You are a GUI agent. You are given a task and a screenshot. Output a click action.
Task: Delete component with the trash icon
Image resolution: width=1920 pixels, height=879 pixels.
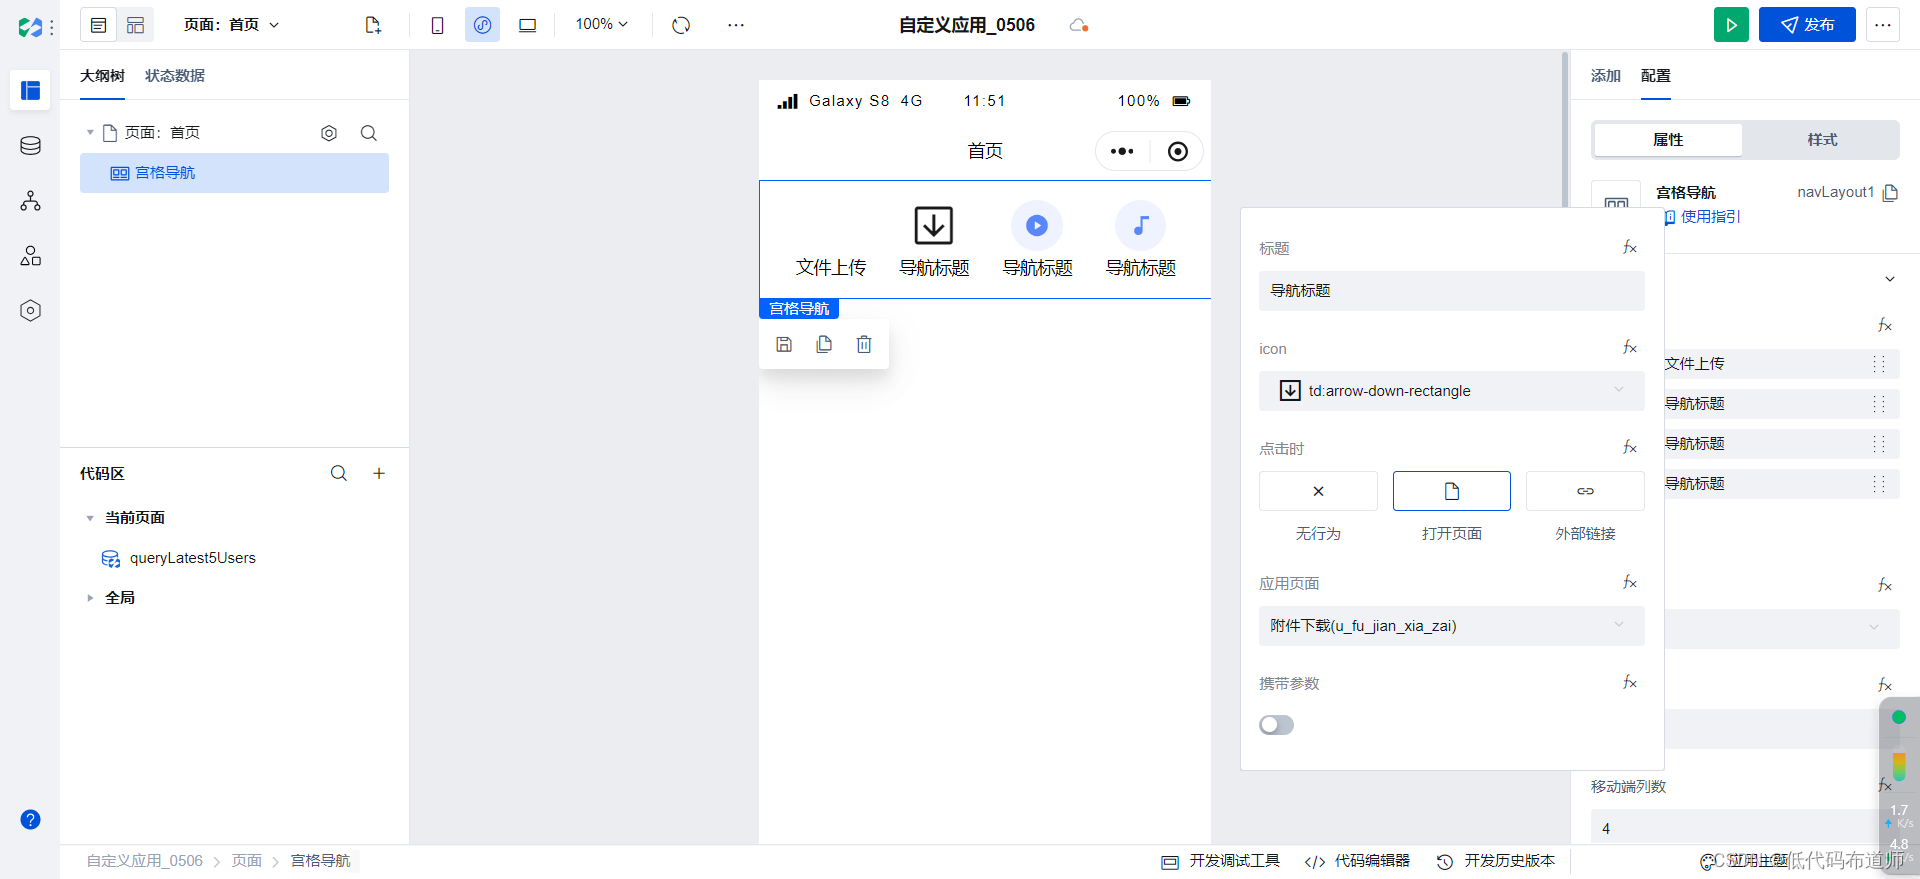pyautogui.click(x=864, y=344)
